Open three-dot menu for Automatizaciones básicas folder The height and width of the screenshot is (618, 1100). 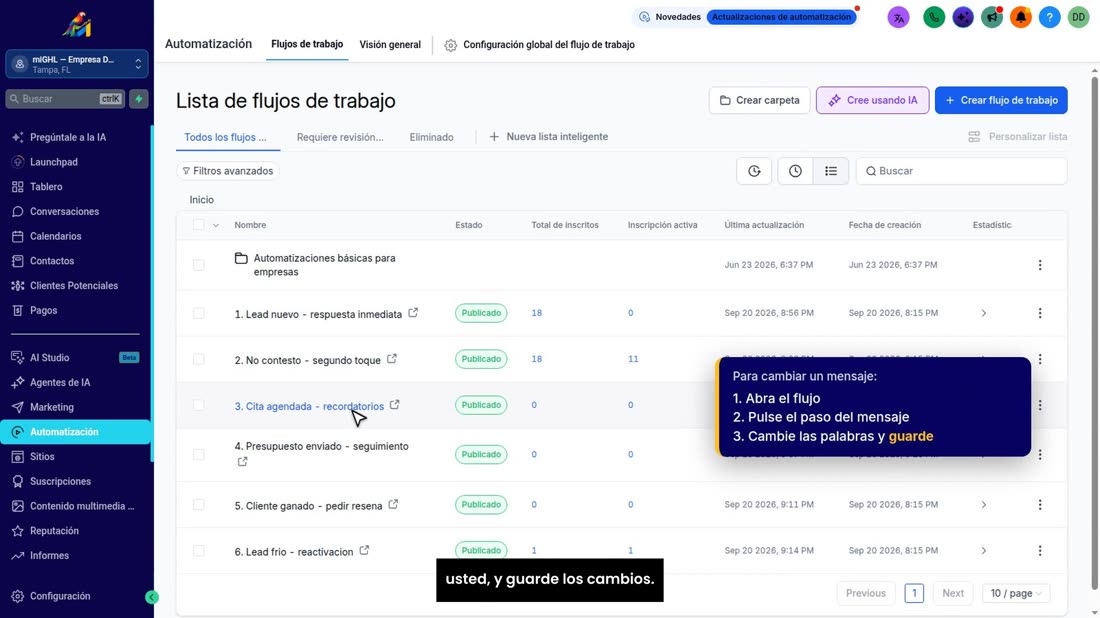pyautogui.click(x=1040, y=265)
